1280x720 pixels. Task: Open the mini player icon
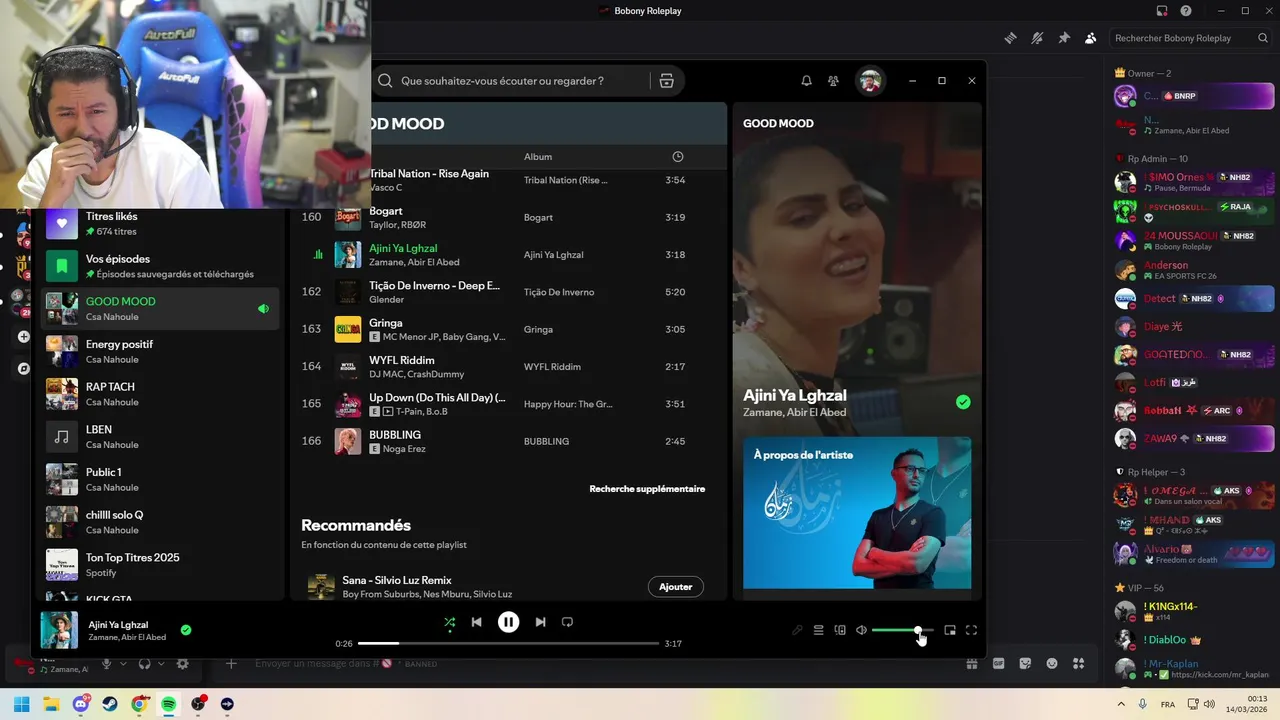[x=950, y=630]
